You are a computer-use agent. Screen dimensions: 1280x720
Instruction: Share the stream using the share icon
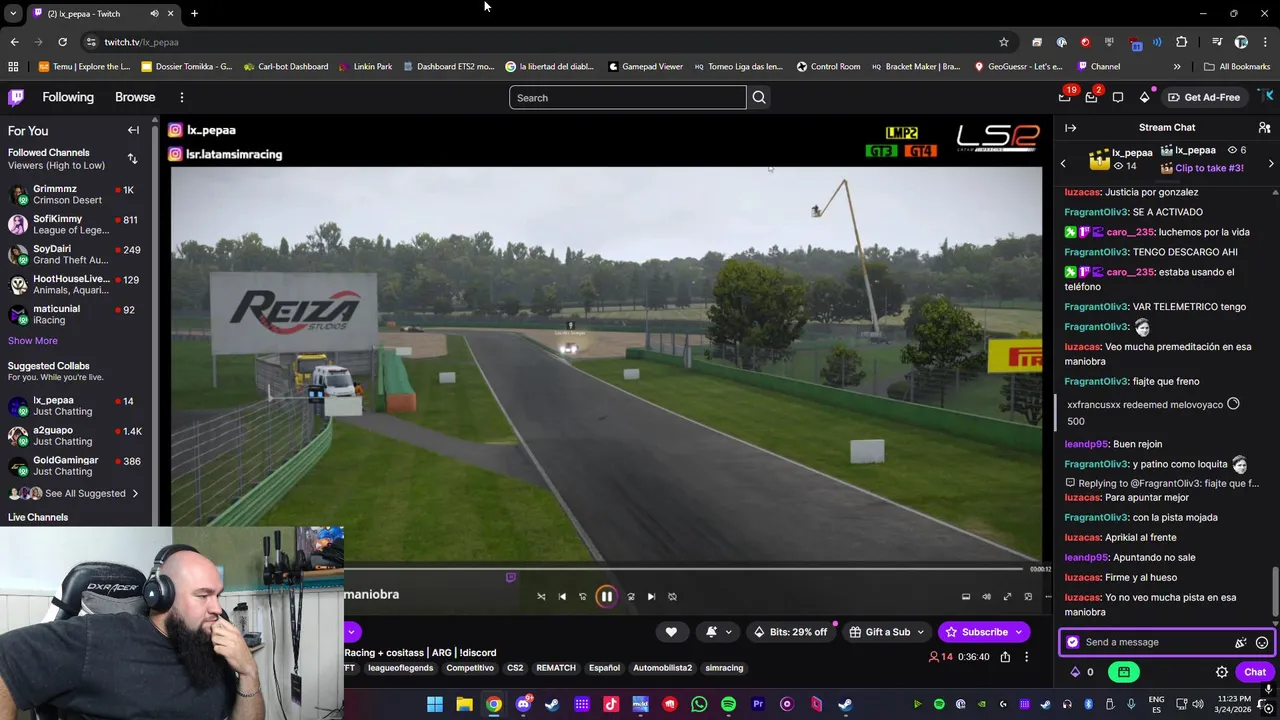(1005, 657)
